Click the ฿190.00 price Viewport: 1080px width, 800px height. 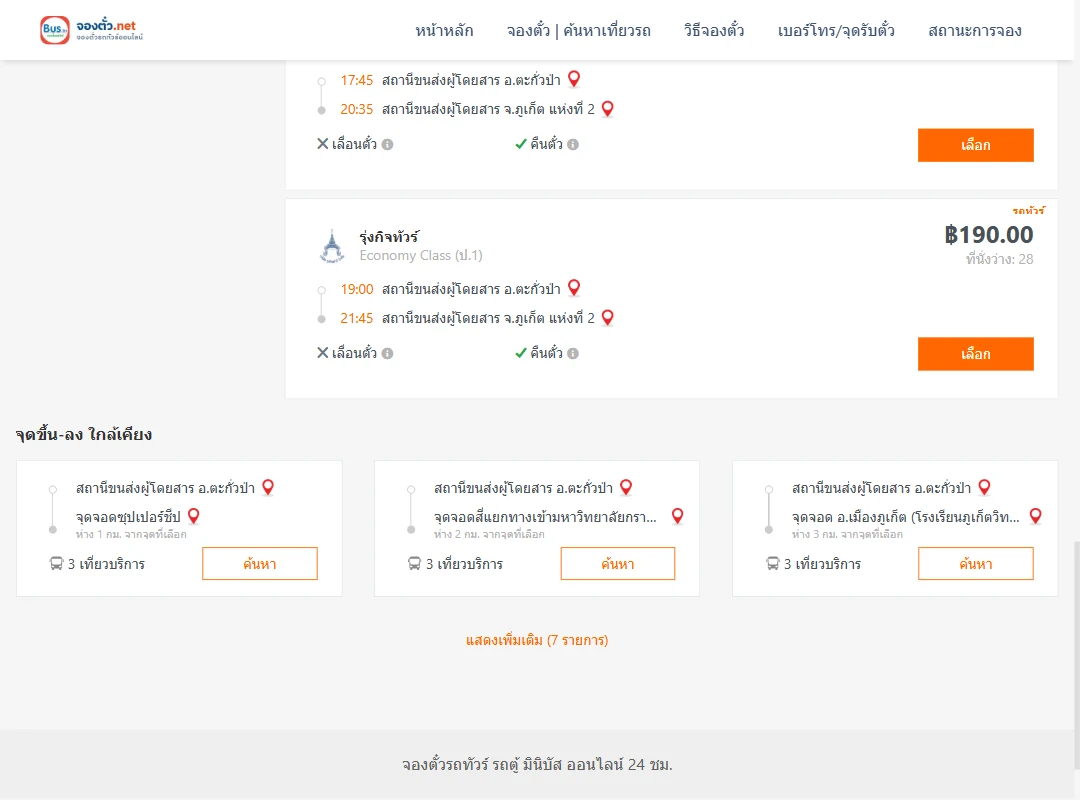[x=988, y=235]
